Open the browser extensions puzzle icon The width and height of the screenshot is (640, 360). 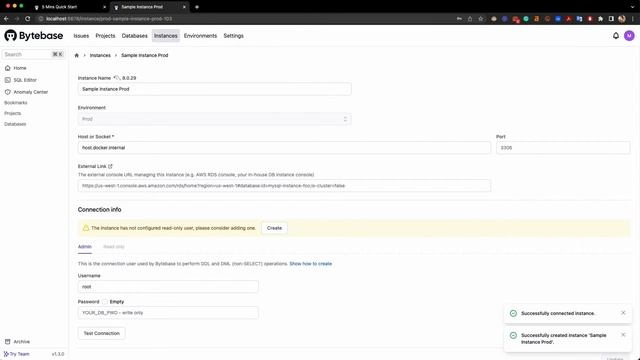(600, 18)
